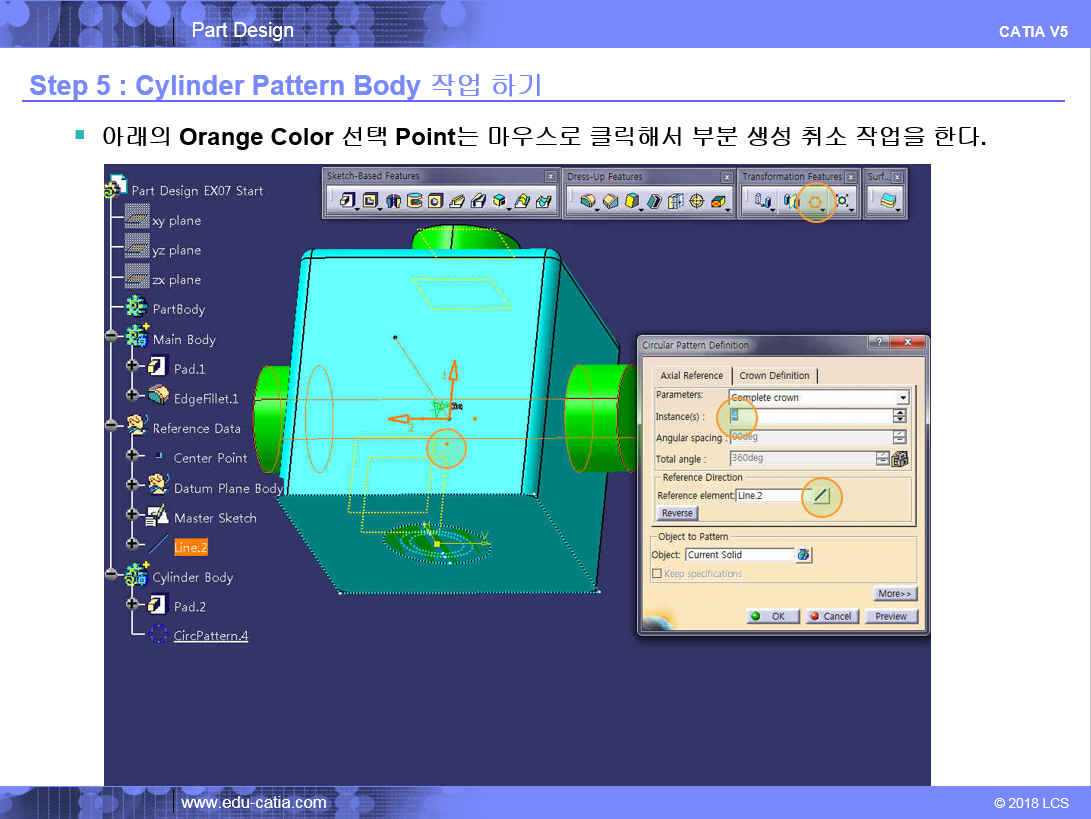Click the Hole tool icon

point(435,201)
